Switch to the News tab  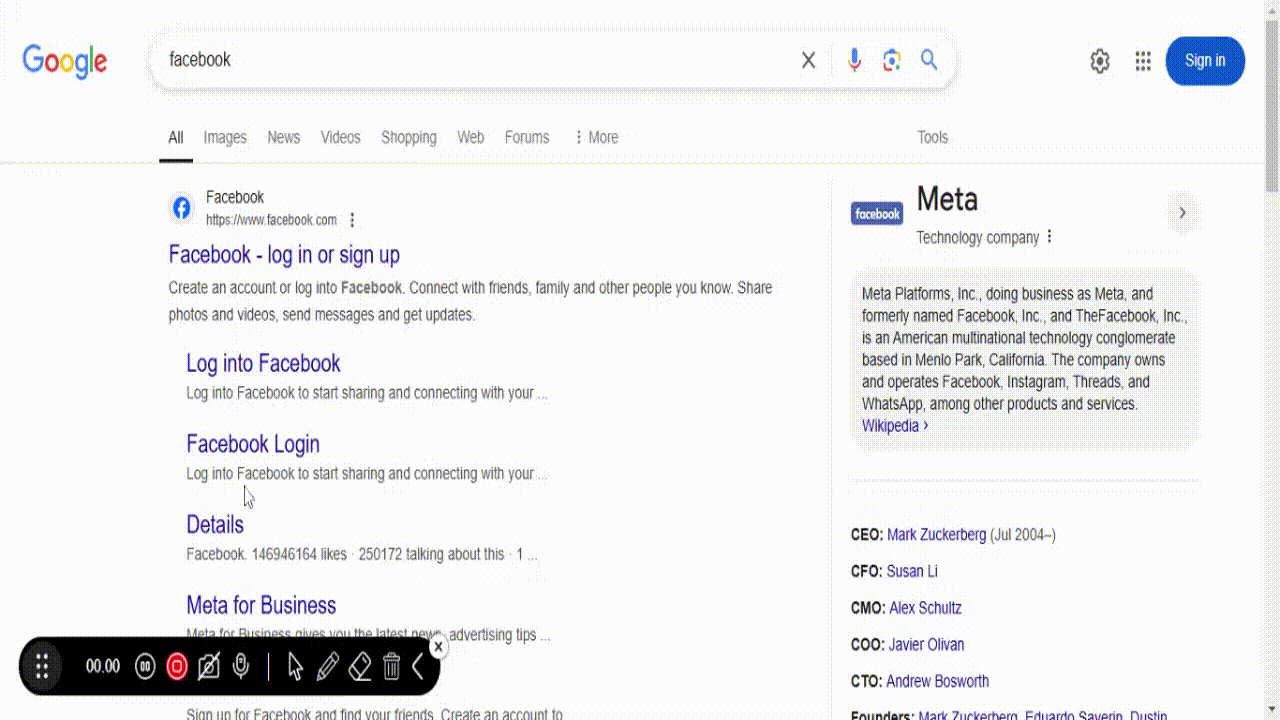point(283,137)
